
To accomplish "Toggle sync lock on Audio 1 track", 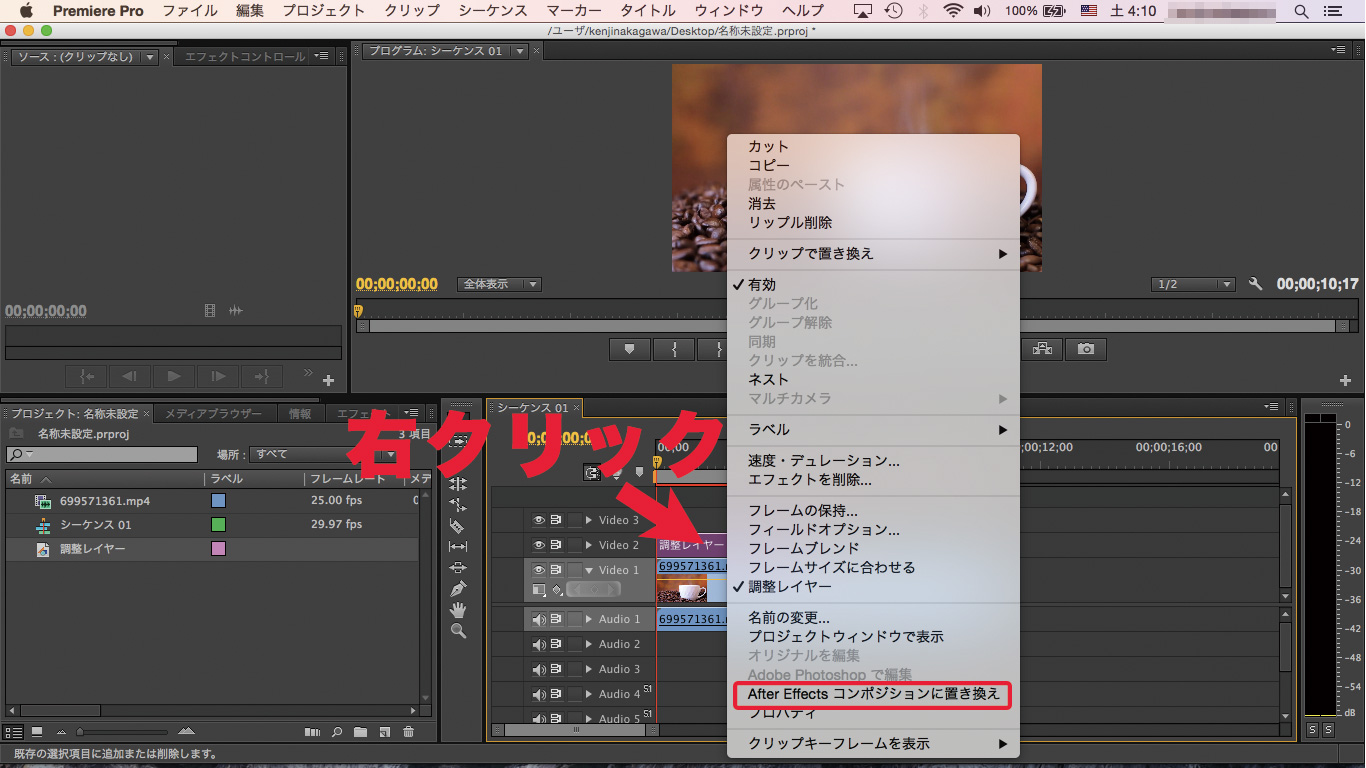I will [x=556, y=619].
